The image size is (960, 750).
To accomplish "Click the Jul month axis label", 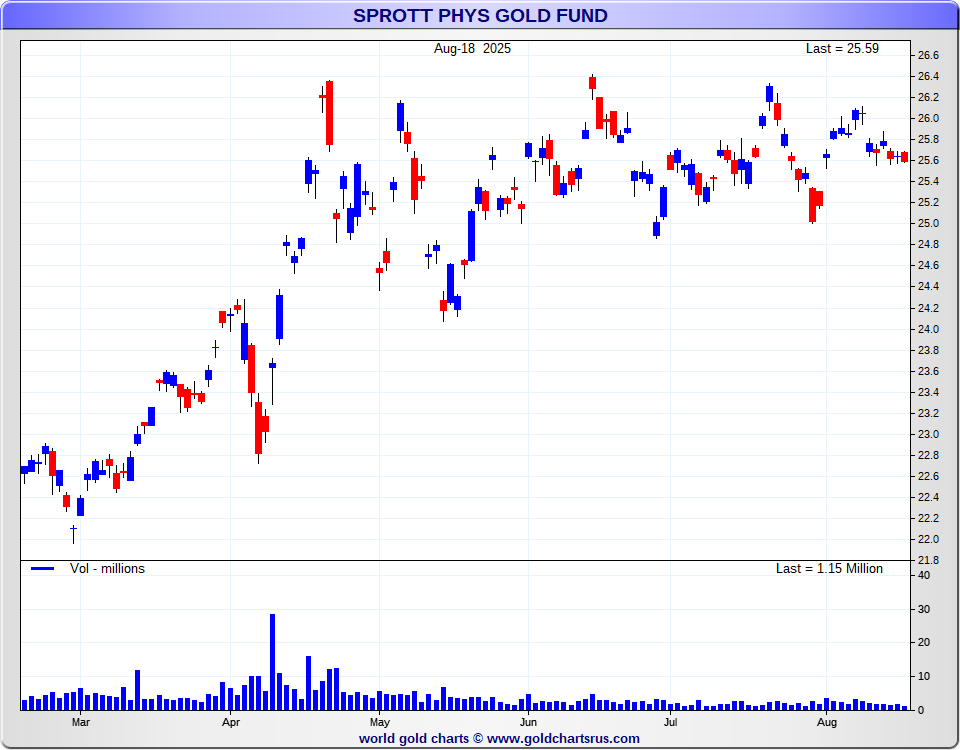I will [x=670, y=722].
